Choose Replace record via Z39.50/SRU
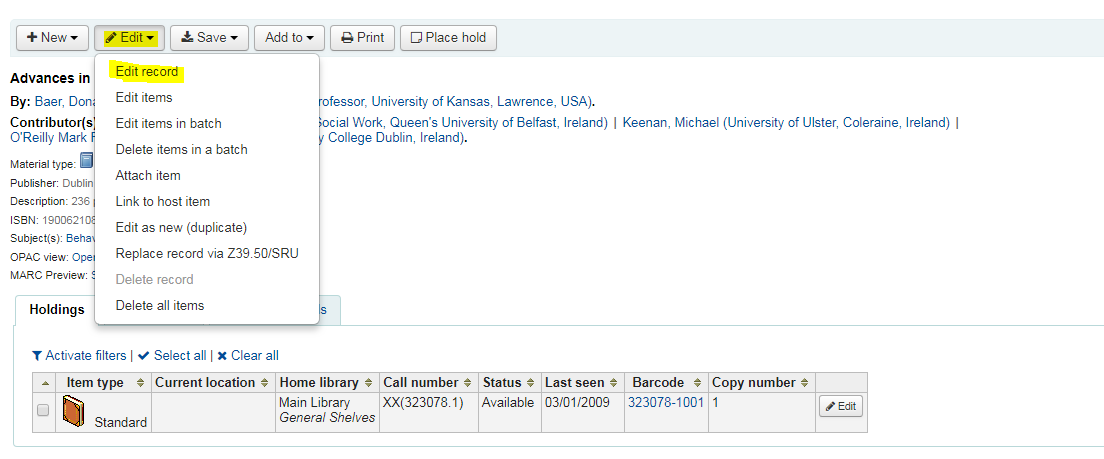Viewport: 1104px width, 459px height. [x=207, y=253]
